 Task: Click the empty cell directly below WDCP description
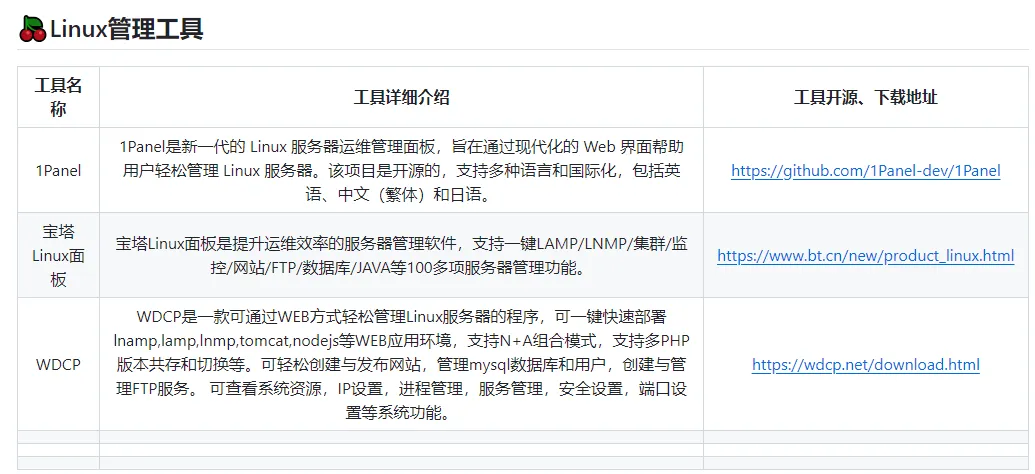[401, 437]
